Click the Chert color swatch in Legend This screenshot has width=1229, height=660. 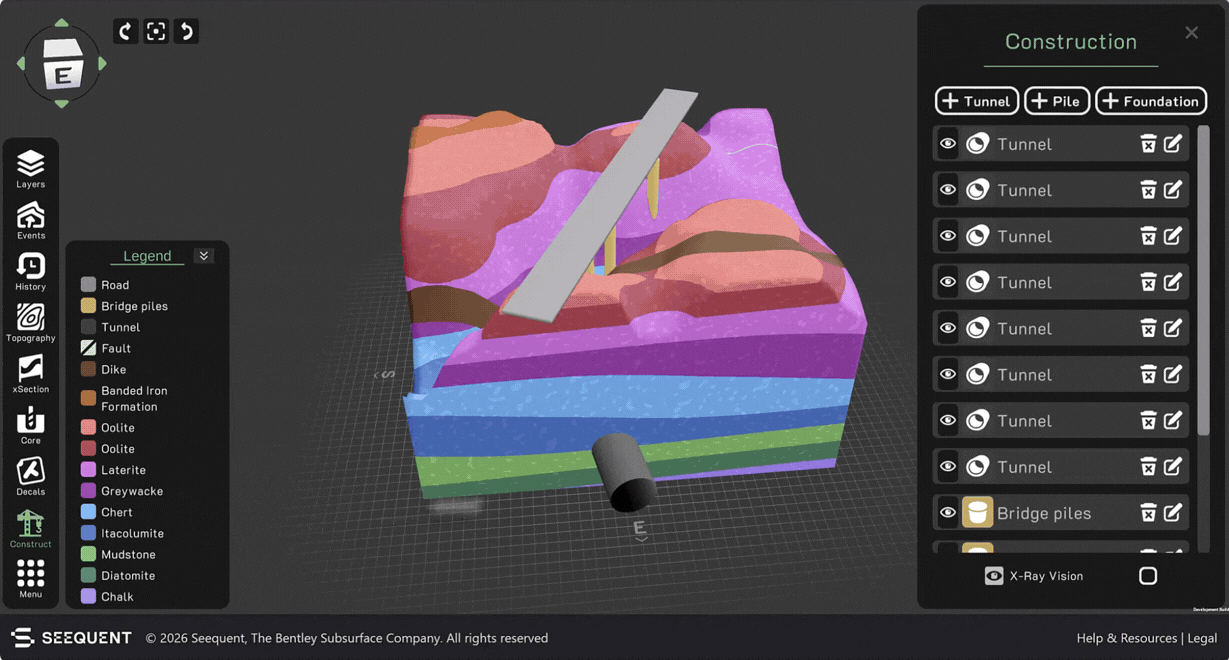point(88,512)
